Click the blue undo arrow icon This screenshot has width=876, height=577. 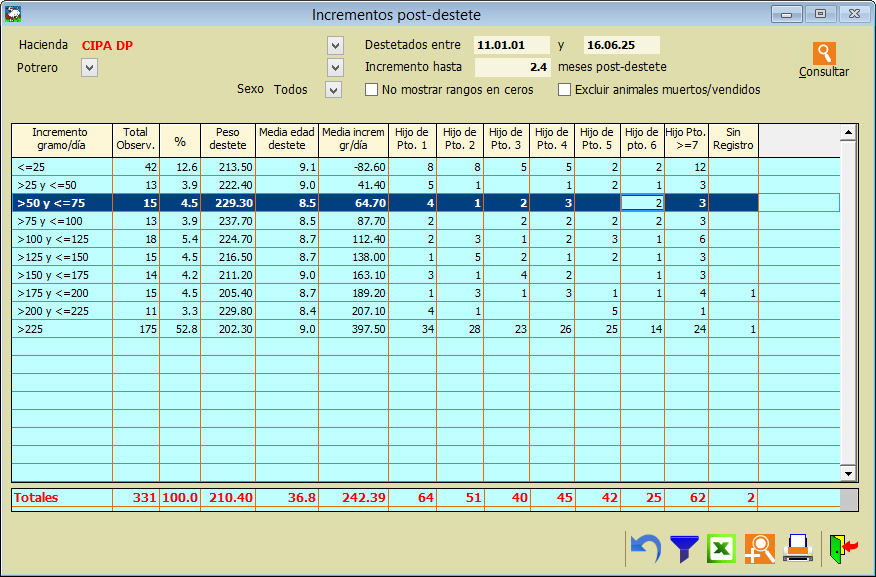(647, 548)
